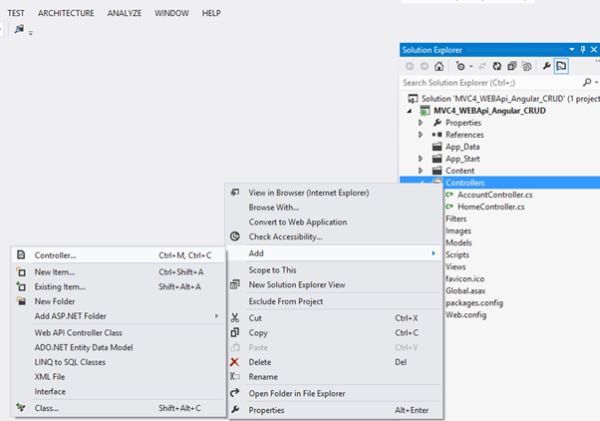
Task: Select the Views folder
Action: coord(455,267)
